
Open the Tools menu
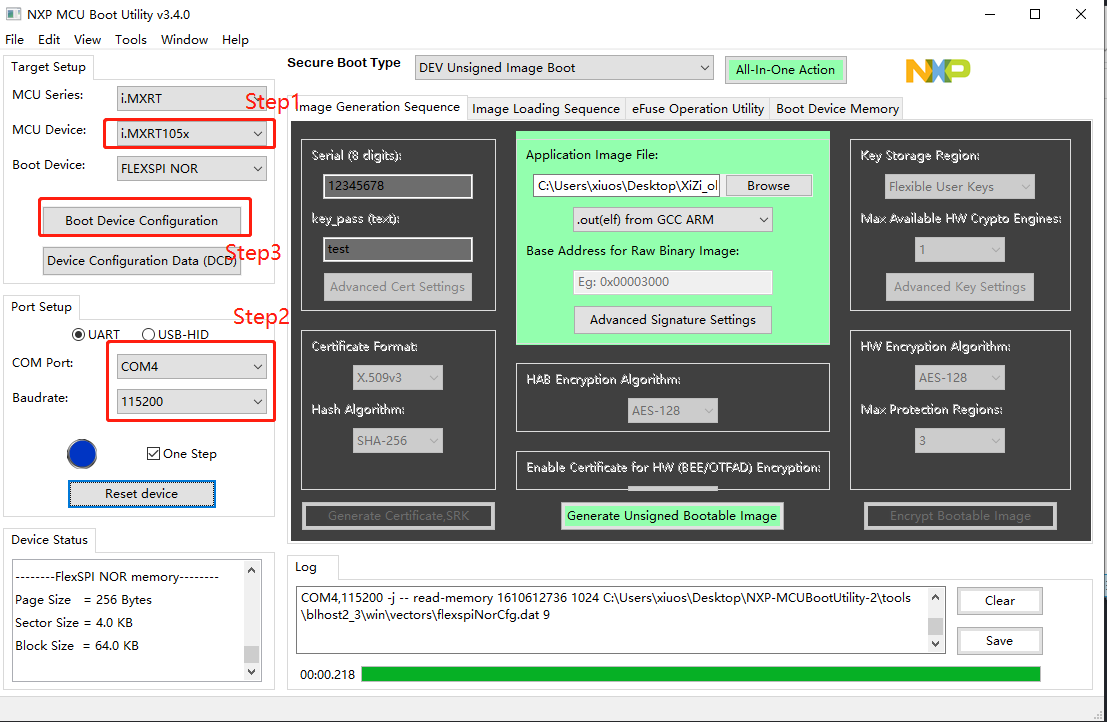[x=131, y=40]
